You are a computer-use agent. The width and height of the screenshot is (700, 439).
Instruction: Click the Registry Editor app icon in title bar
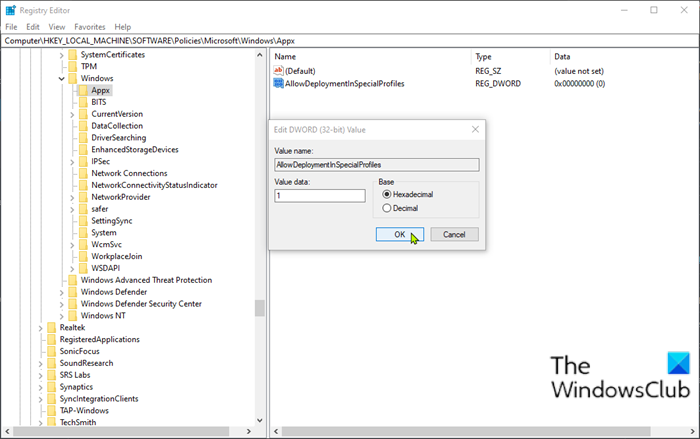point(11,10)
